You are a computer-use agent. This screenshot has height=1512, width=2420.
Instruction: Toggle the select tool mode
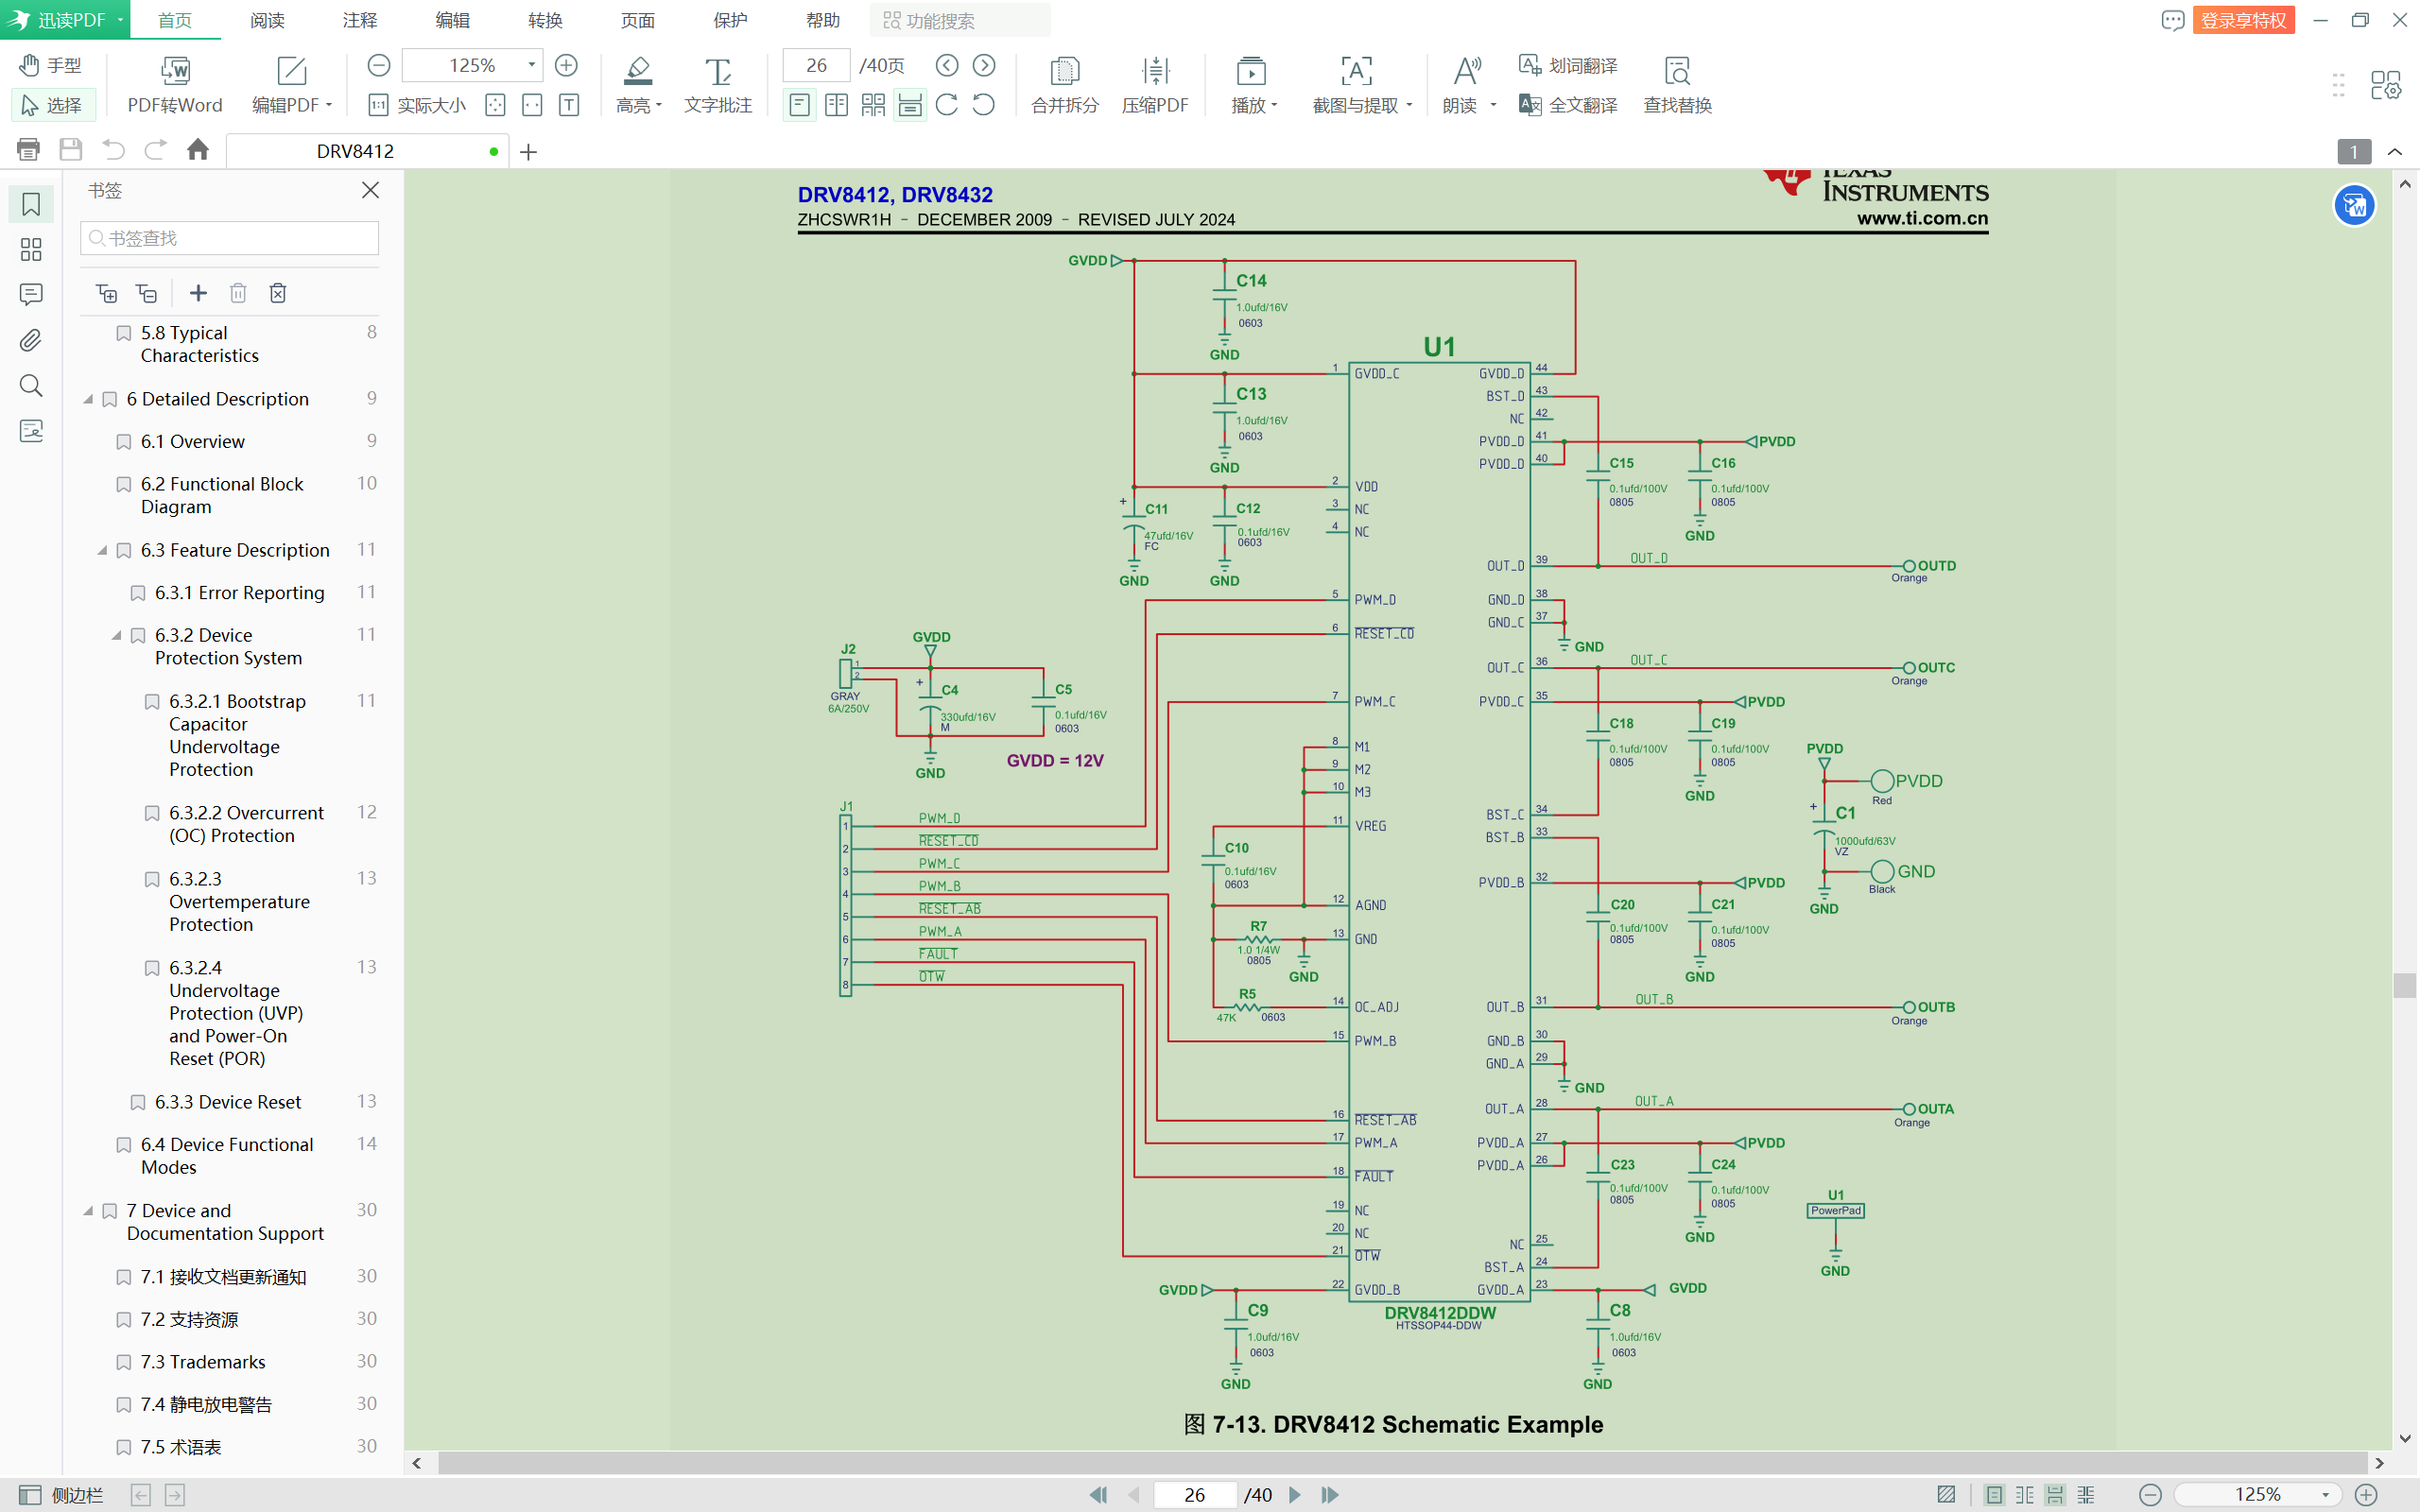point(51,104)
